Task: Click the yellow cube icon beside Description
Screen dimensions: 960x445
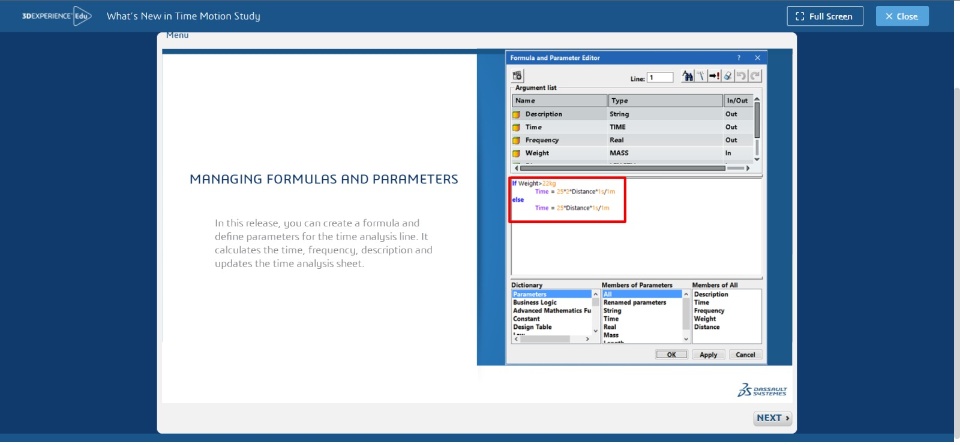Action: (516, 114)
